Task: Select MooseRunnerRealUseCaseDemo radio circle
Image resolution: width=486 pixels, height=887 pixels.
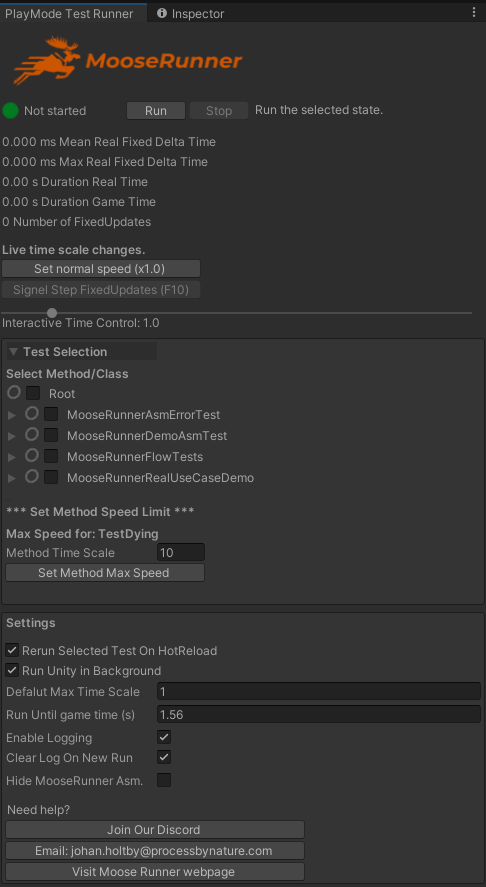Action: click(x=32, y=476)
